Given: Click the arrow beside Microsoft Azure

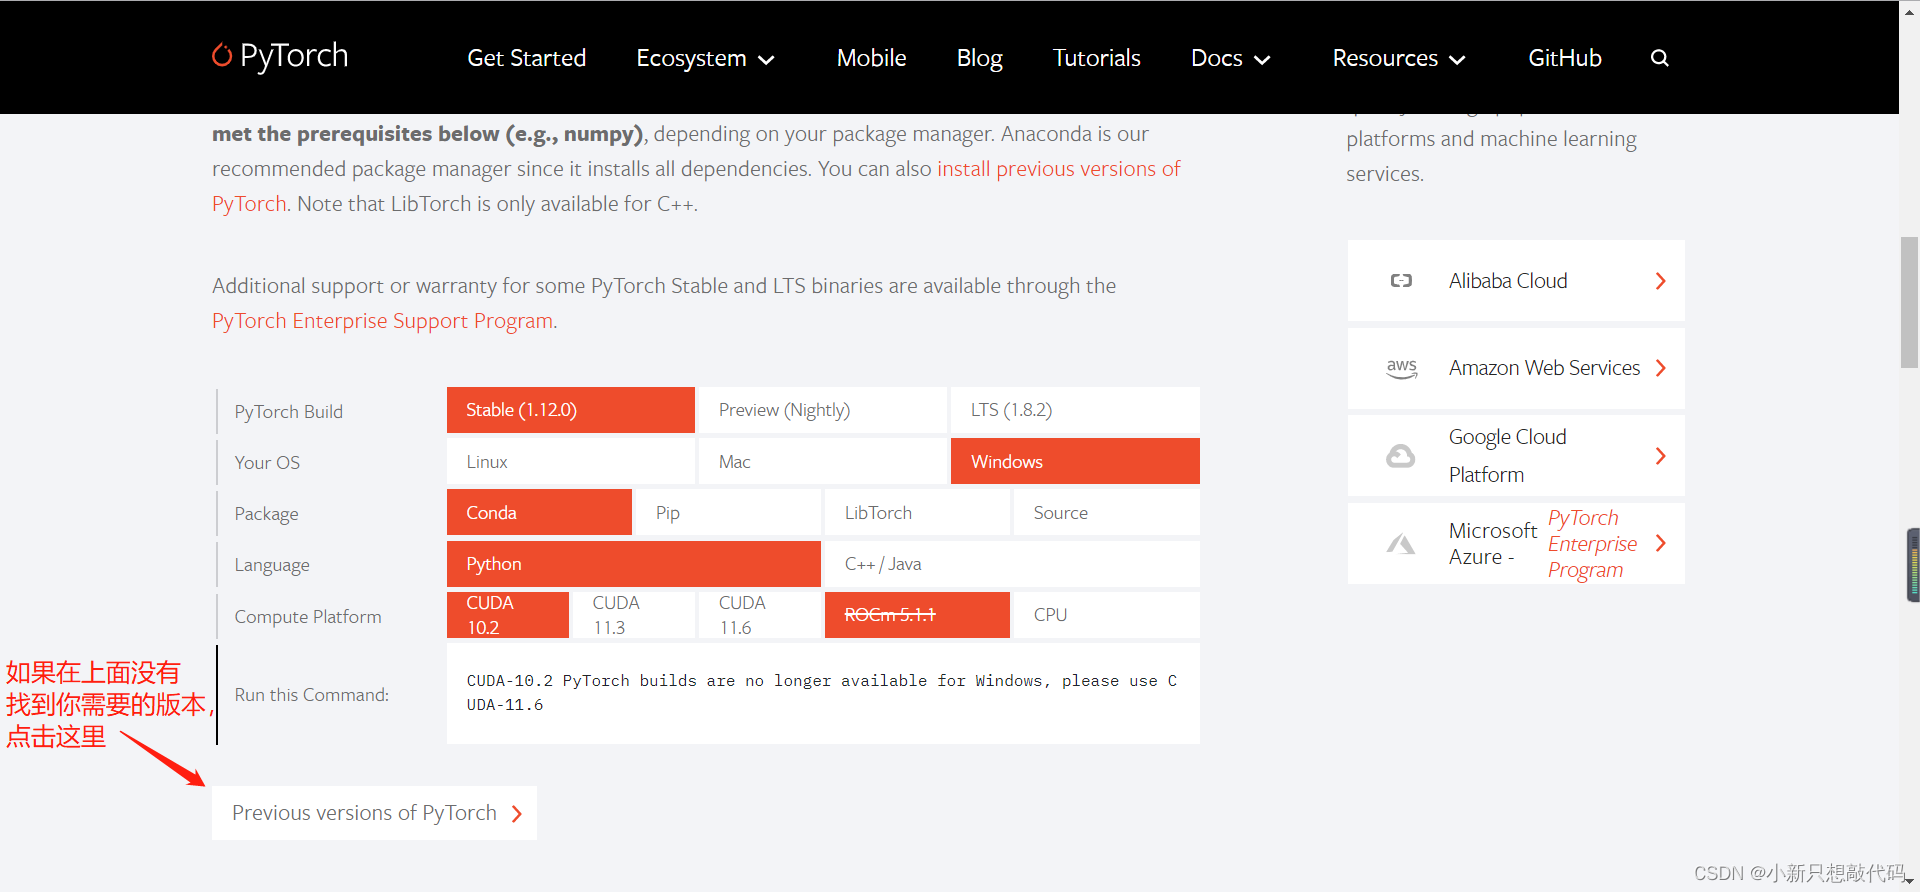Looking at the screenshot, I should 1660,543.
